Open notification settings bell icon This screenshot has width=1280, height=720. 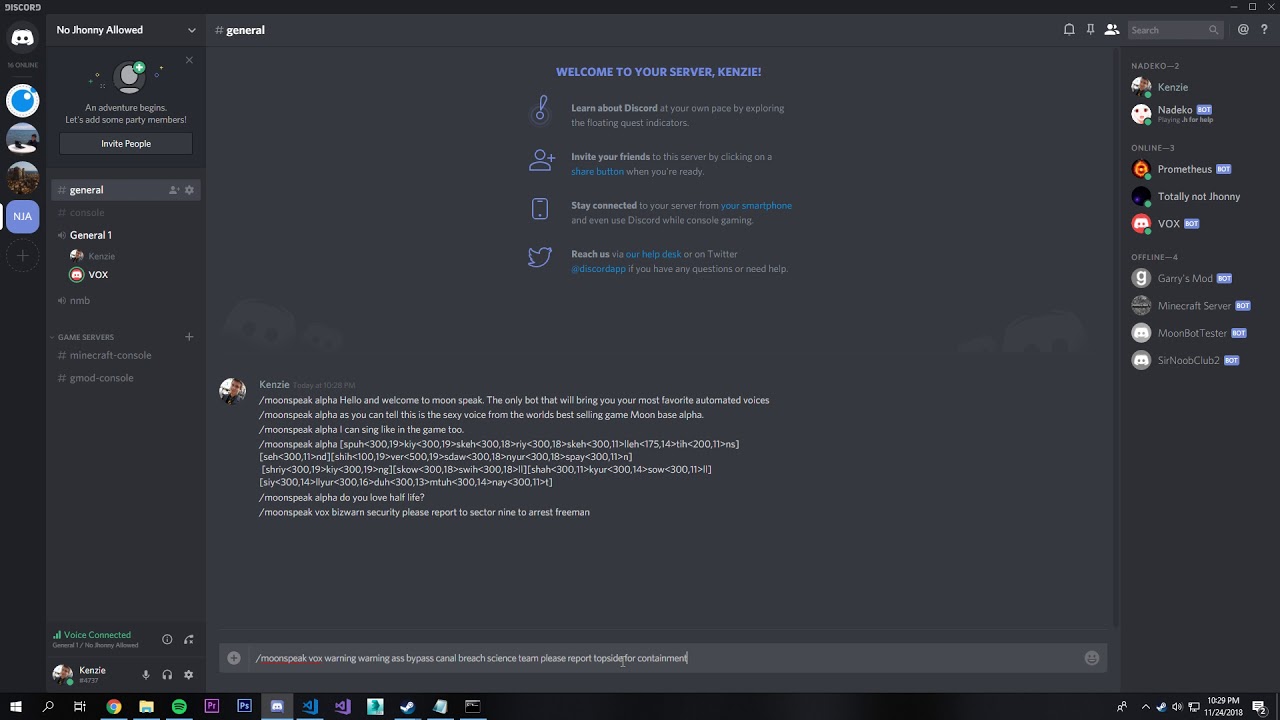tap(1069, 30)
